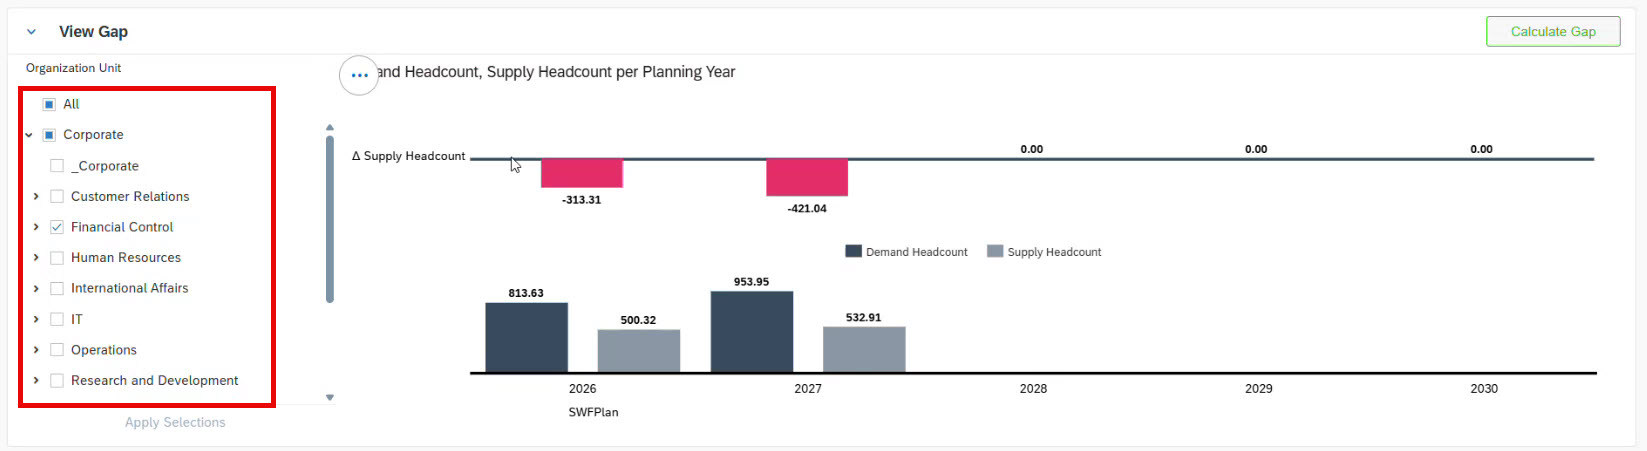Check the _Corporate checkbox
The image size is (1647, 451).
tap(57, 166)
